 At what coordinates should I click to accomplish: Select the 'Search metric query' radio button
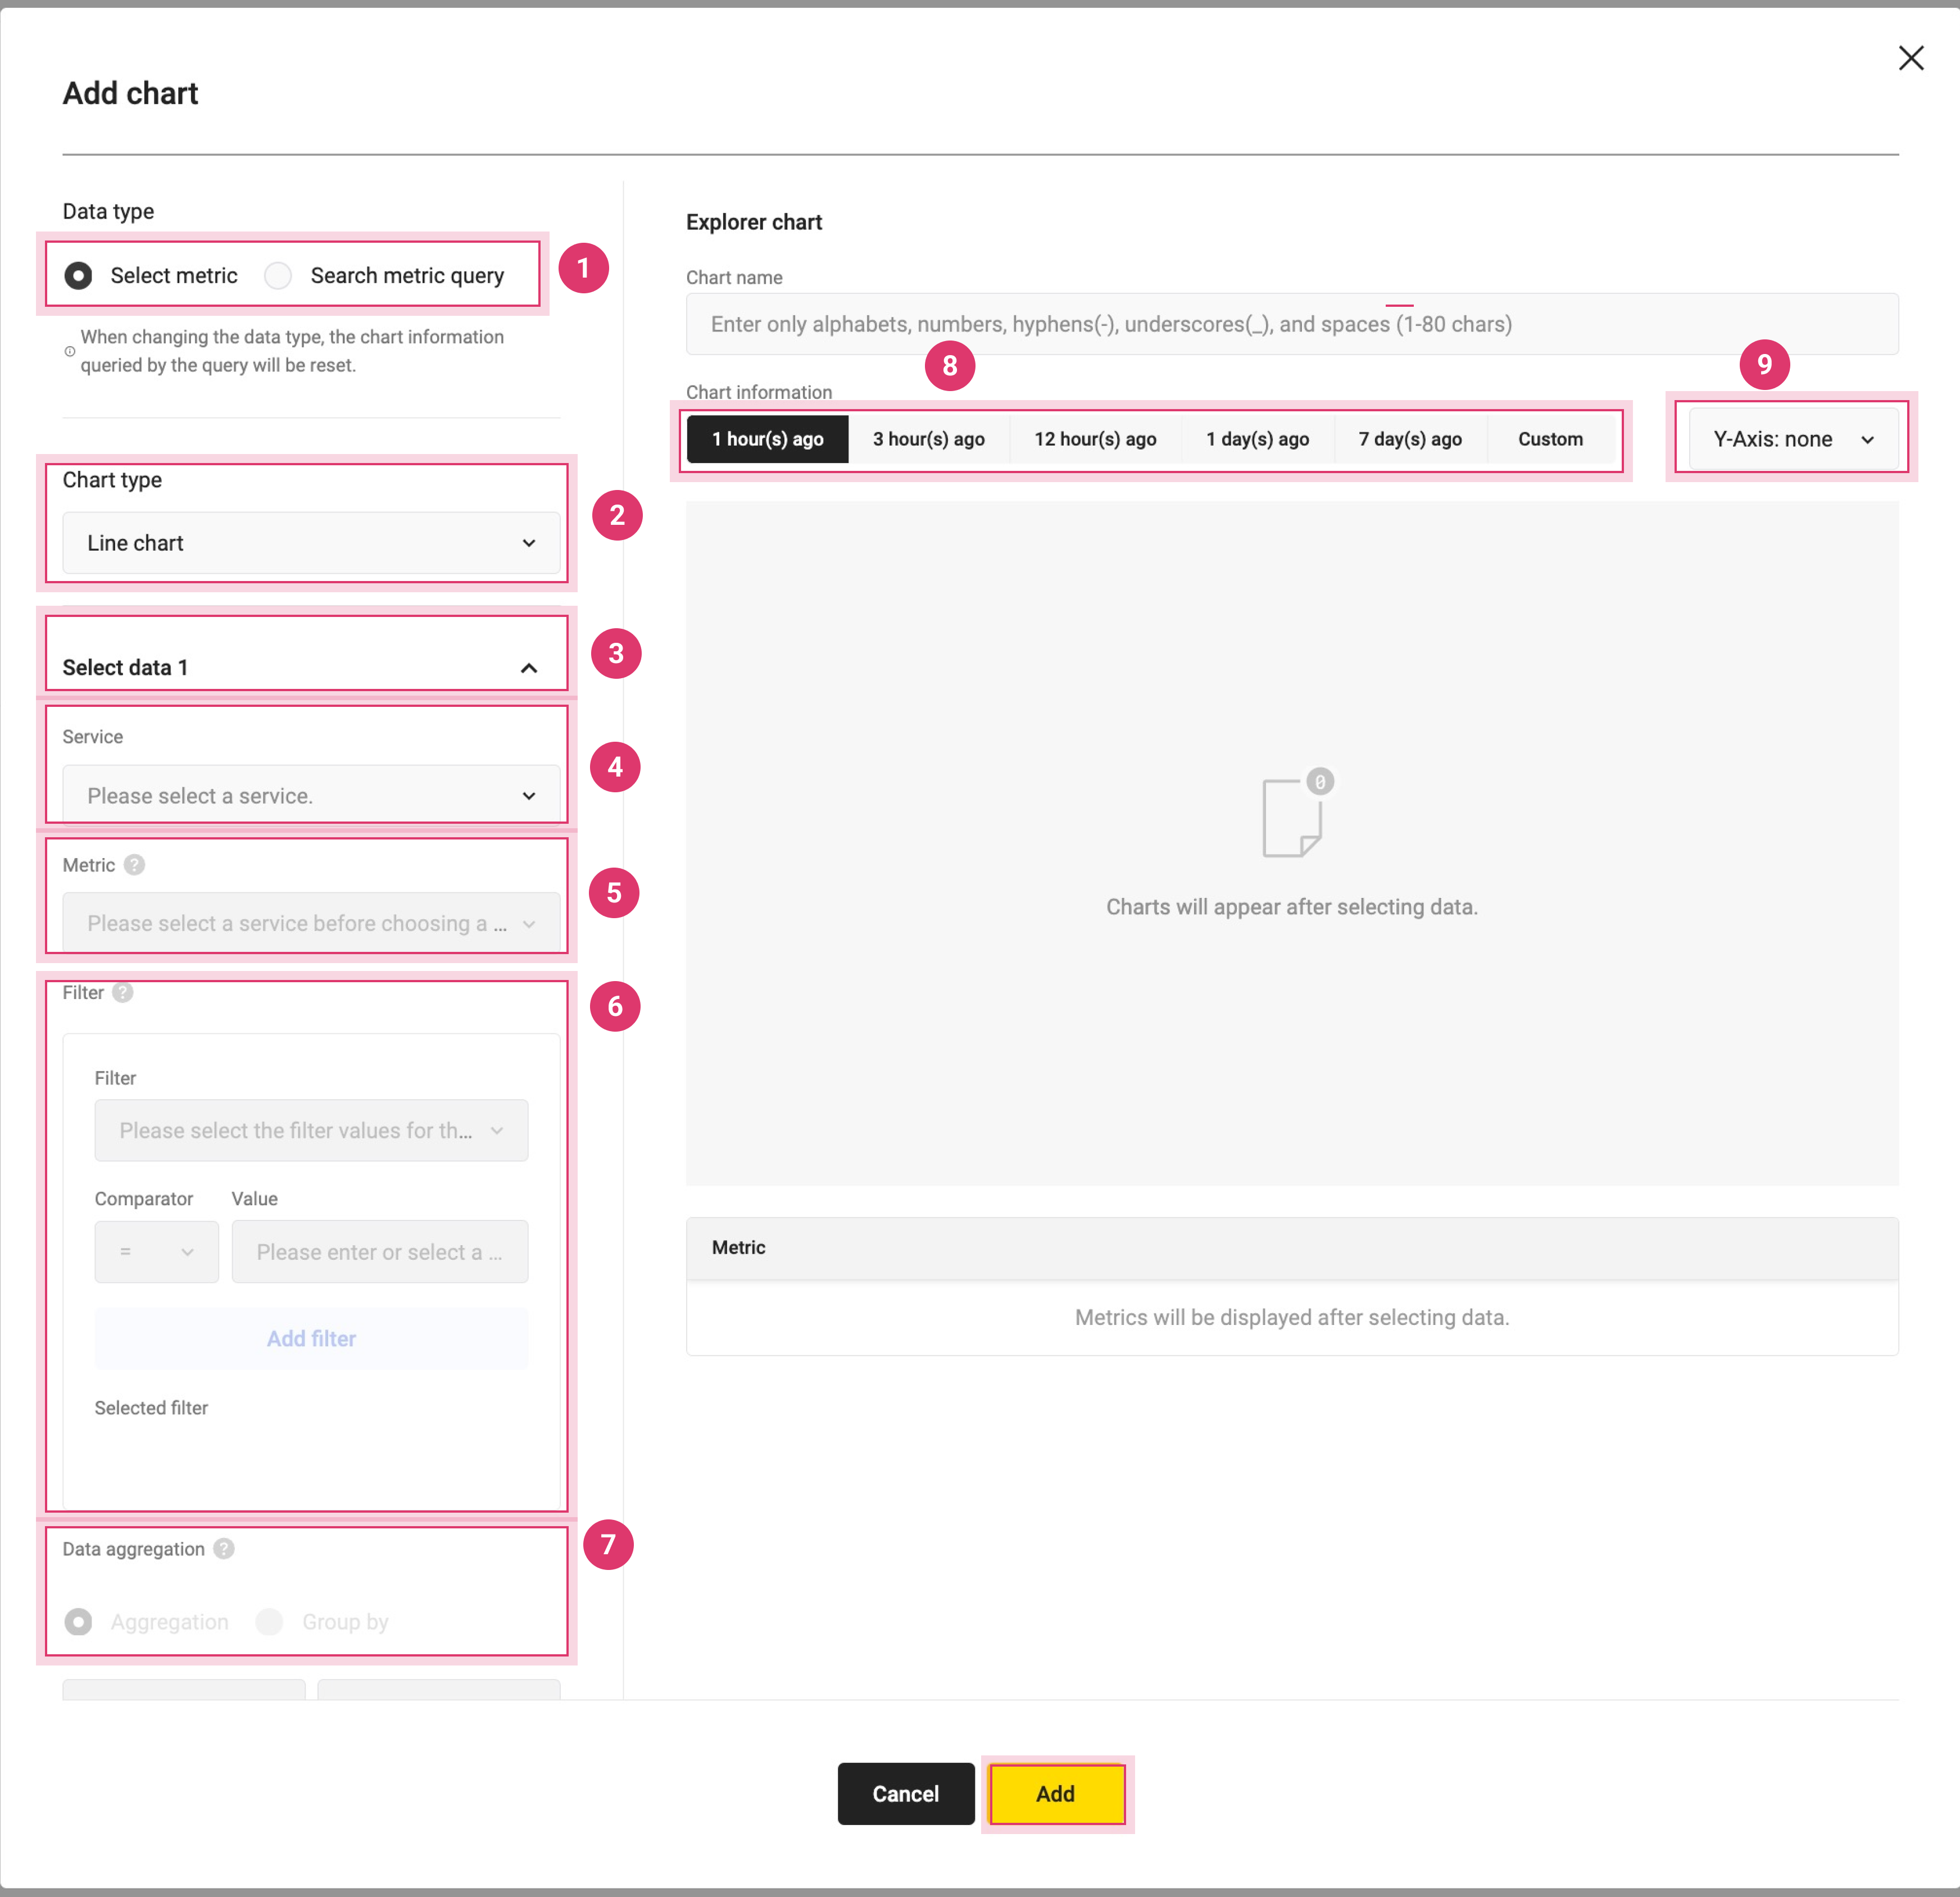pyautogui.click(x=278, y=275)
